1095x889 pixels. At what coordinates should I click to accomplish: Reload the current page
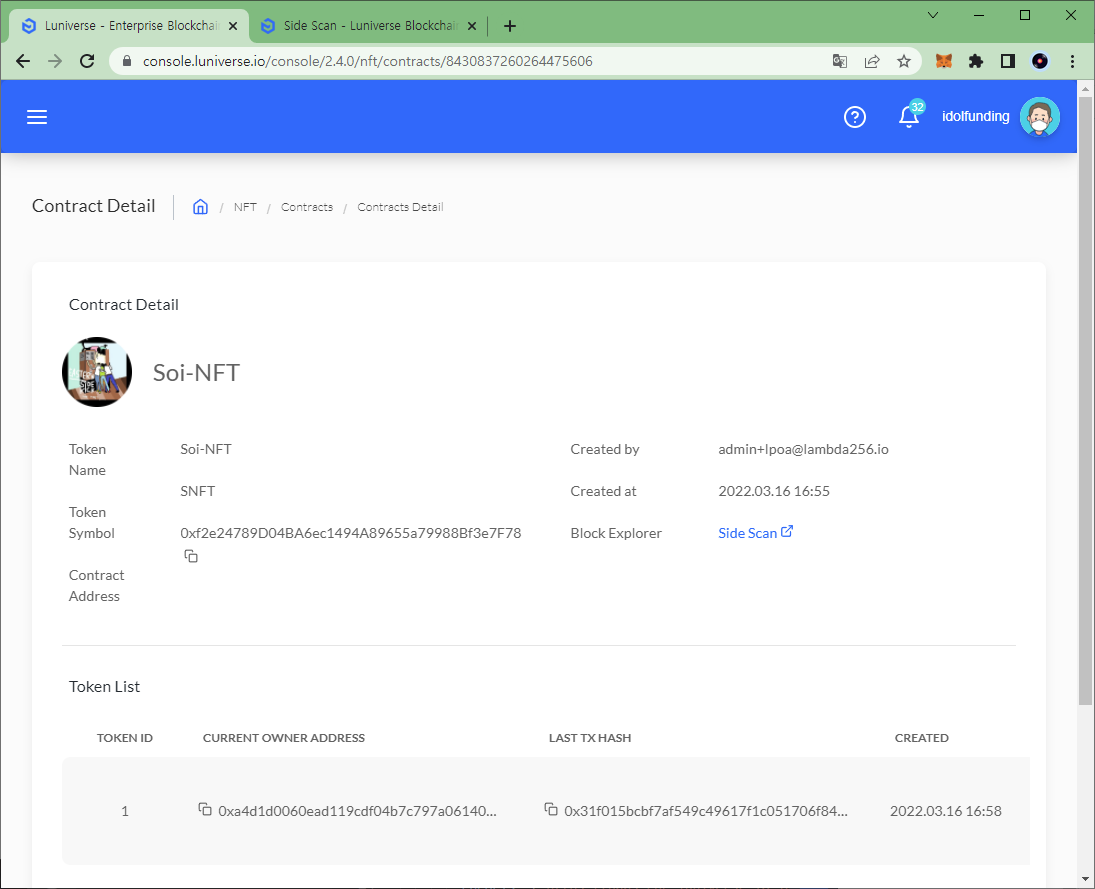pyautogui.click(x=87, y=61)
